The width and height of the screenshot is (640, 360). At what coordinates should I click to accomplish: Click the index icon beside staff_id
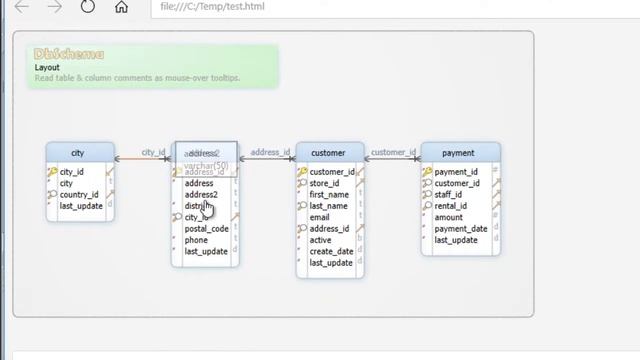pos(427,194)
